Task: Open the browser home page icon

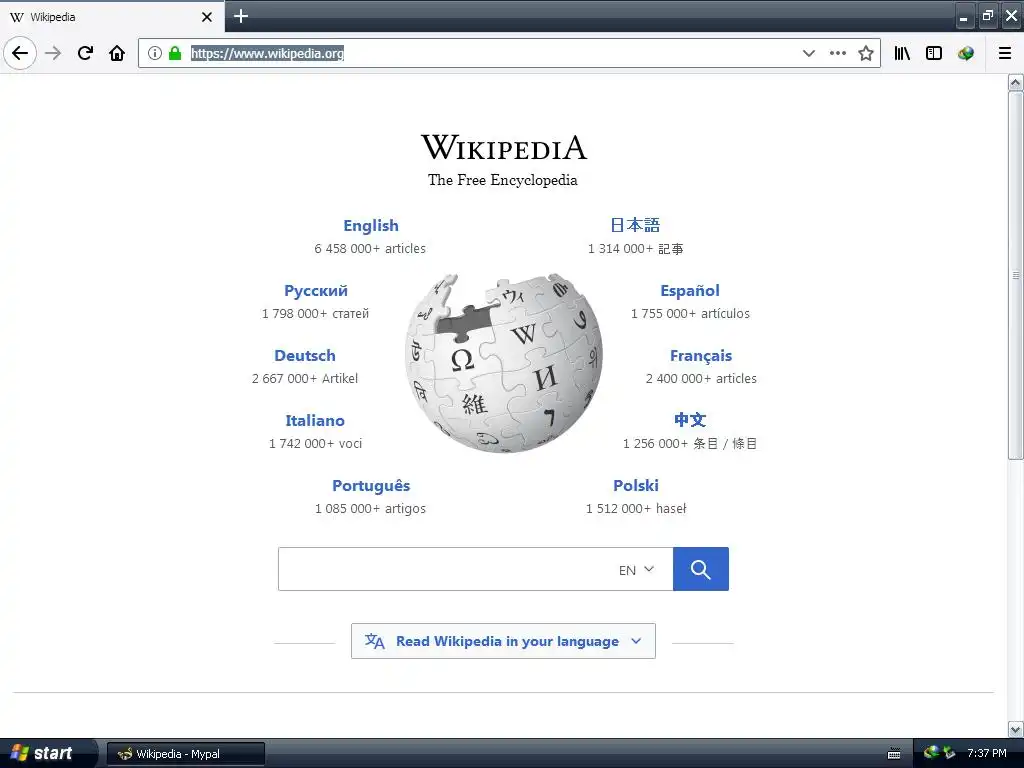Action: [117, 53]
